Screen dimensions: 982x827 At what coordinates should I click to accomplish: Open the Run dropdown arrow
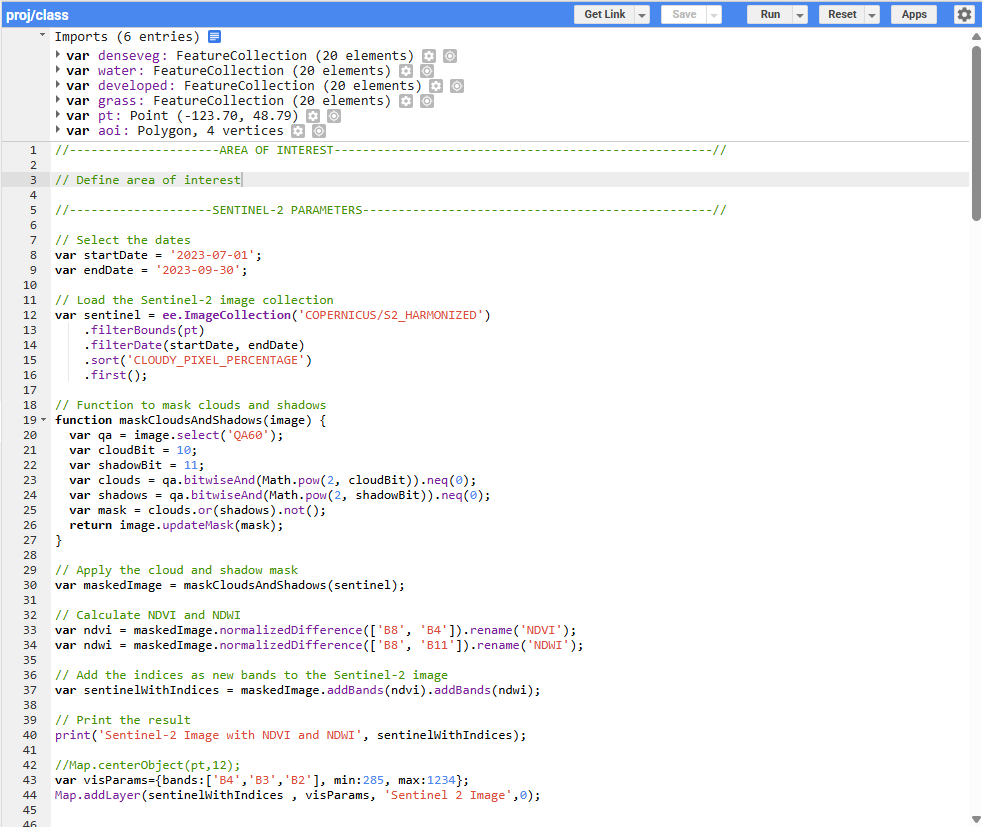(800, 14)
